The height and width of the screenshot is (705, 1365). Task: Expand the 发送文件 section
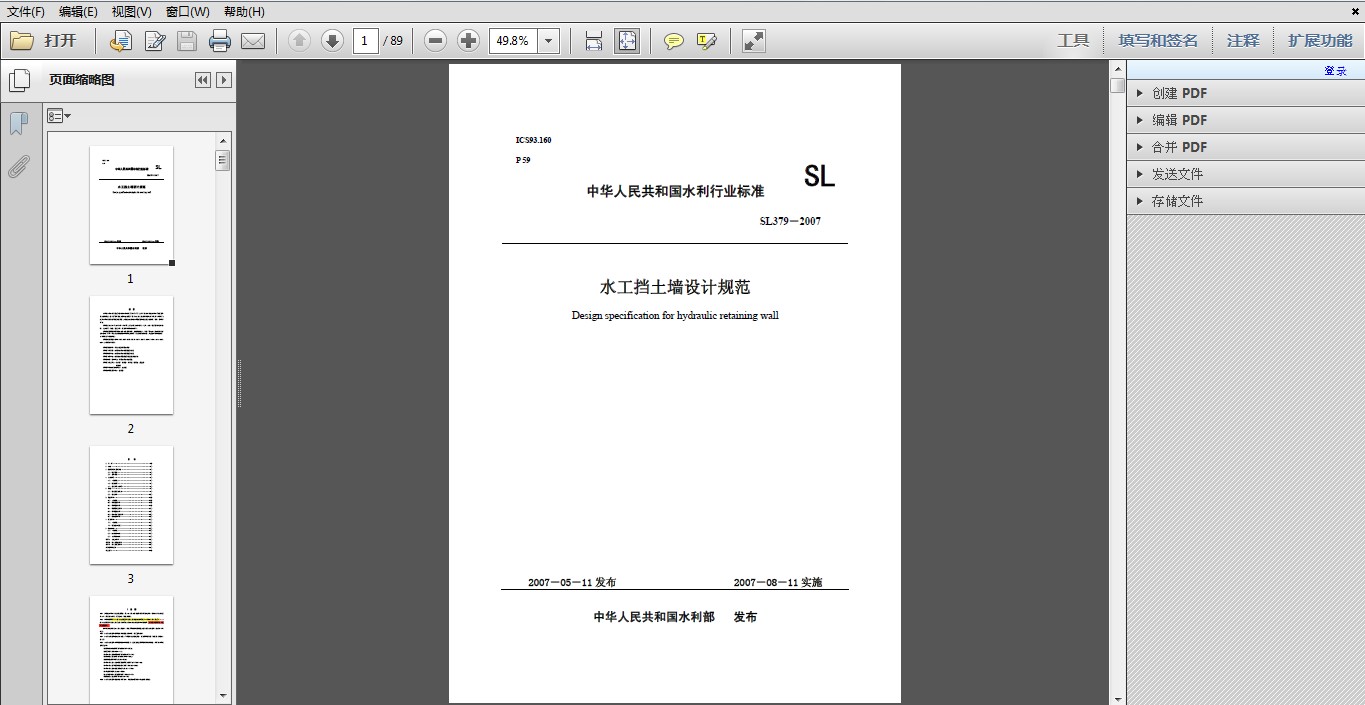coord(1246,174)
